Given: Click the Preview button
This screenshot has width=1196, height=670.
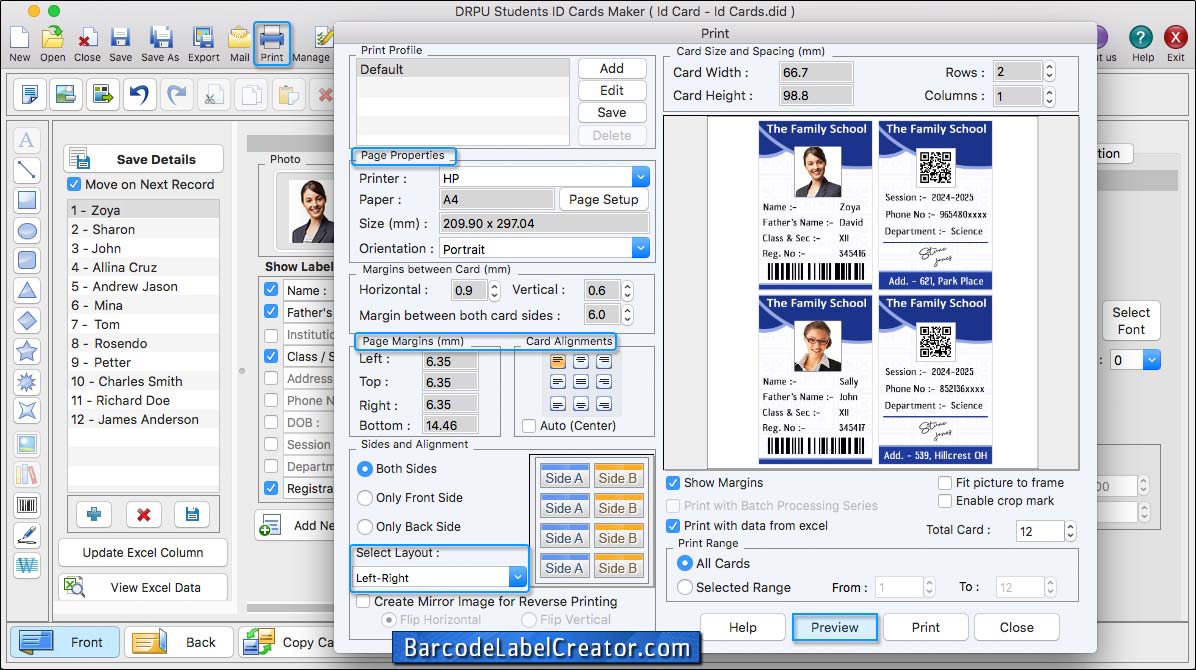Looking at the screenshot, I should 834,627.
